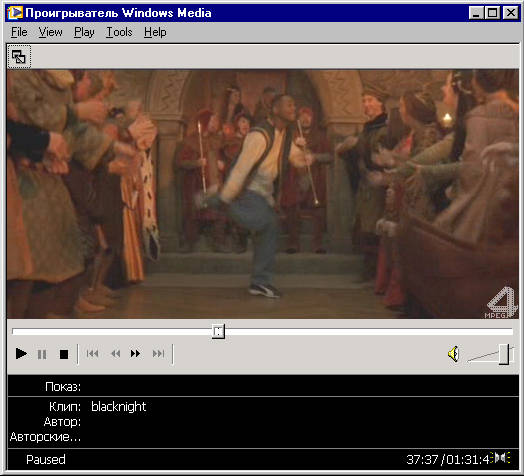Open the View menu
This screenshot has width=524, height=476.
point(50,32)
